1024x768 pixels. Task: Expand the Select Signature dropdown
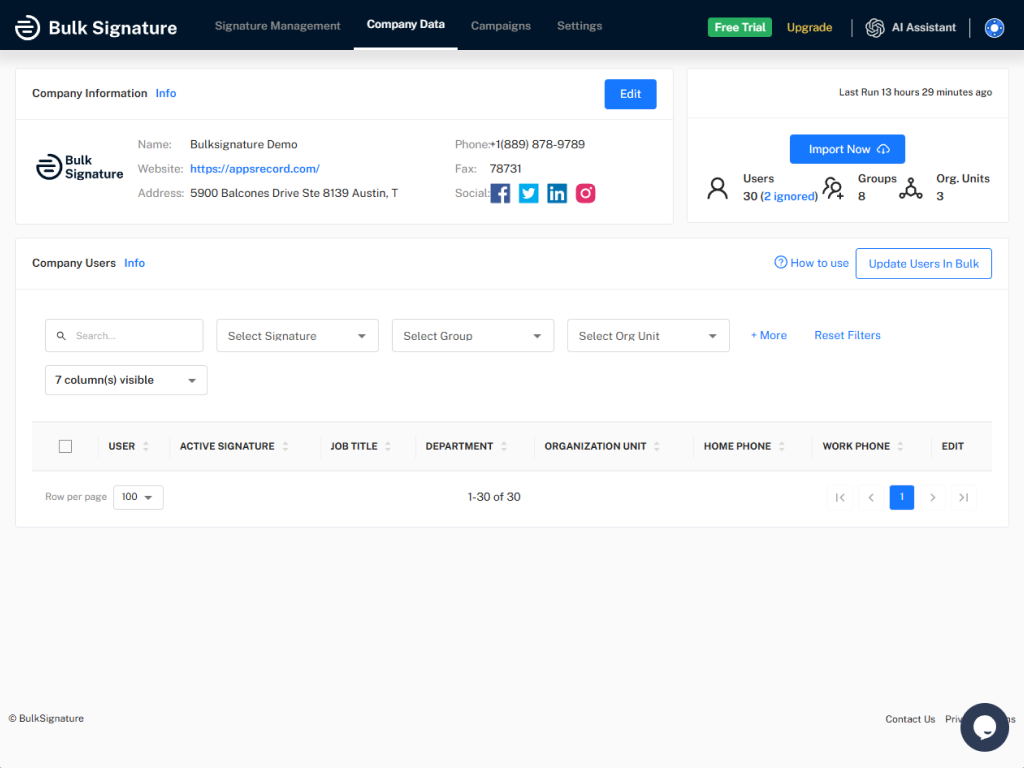pos(297,336)
